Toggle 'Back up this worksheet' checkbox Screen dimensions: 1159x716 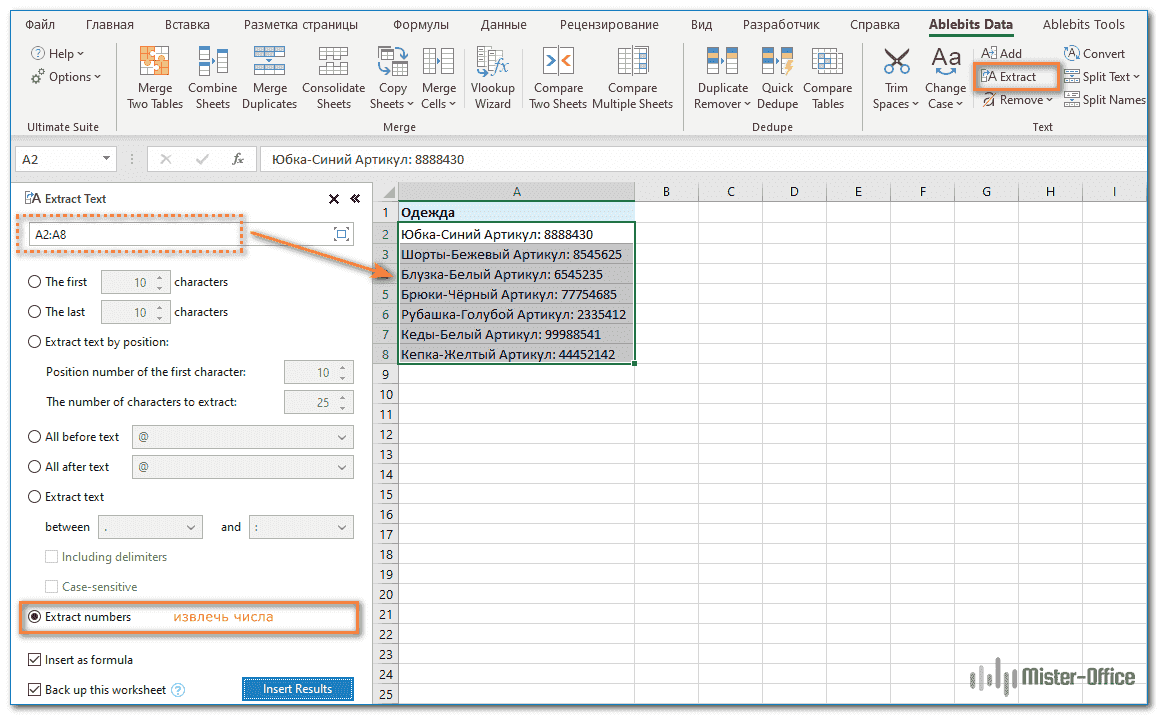click(35, 690)
